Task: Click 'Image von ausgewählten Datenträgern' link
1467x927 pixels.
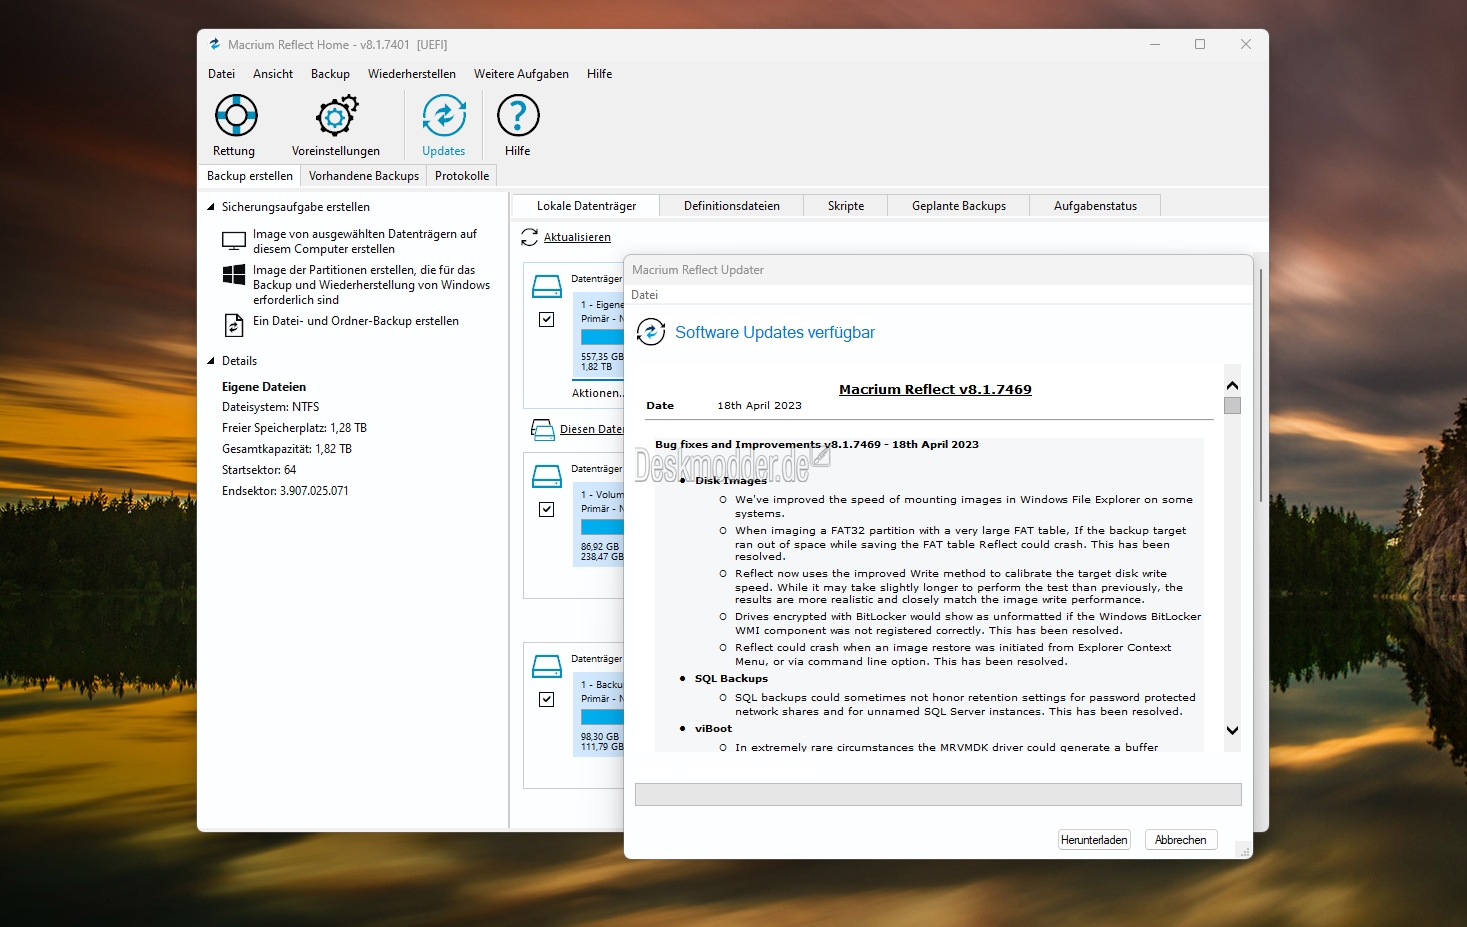Action: point(365,241)
